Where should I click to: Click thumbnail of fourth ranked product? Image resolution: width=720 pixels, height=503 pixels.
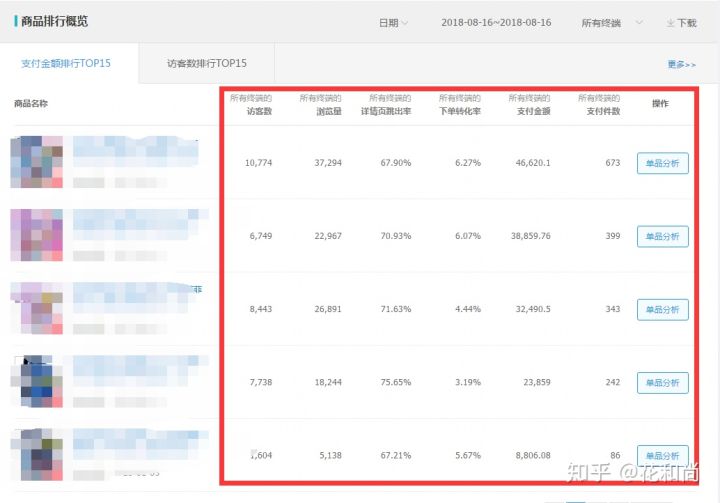(37, 381)
